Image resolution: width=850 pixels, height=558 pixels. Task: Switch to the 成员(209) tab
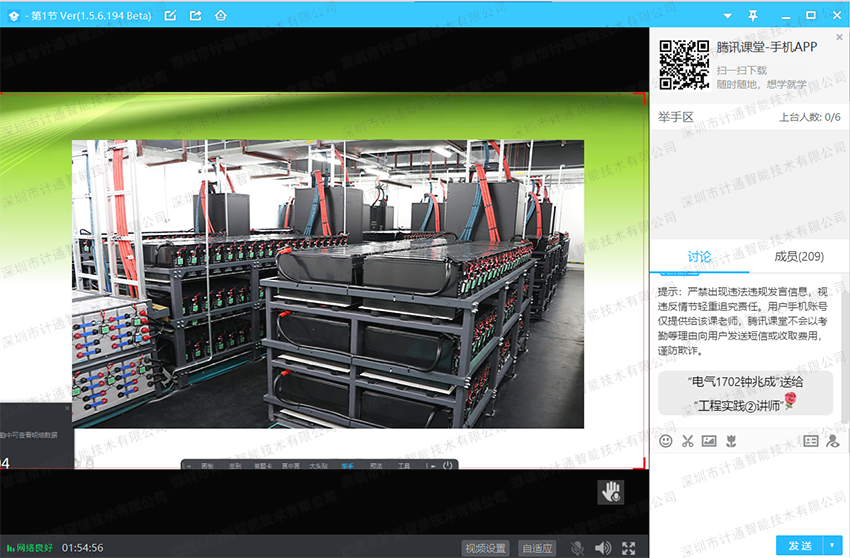(799, 257)
